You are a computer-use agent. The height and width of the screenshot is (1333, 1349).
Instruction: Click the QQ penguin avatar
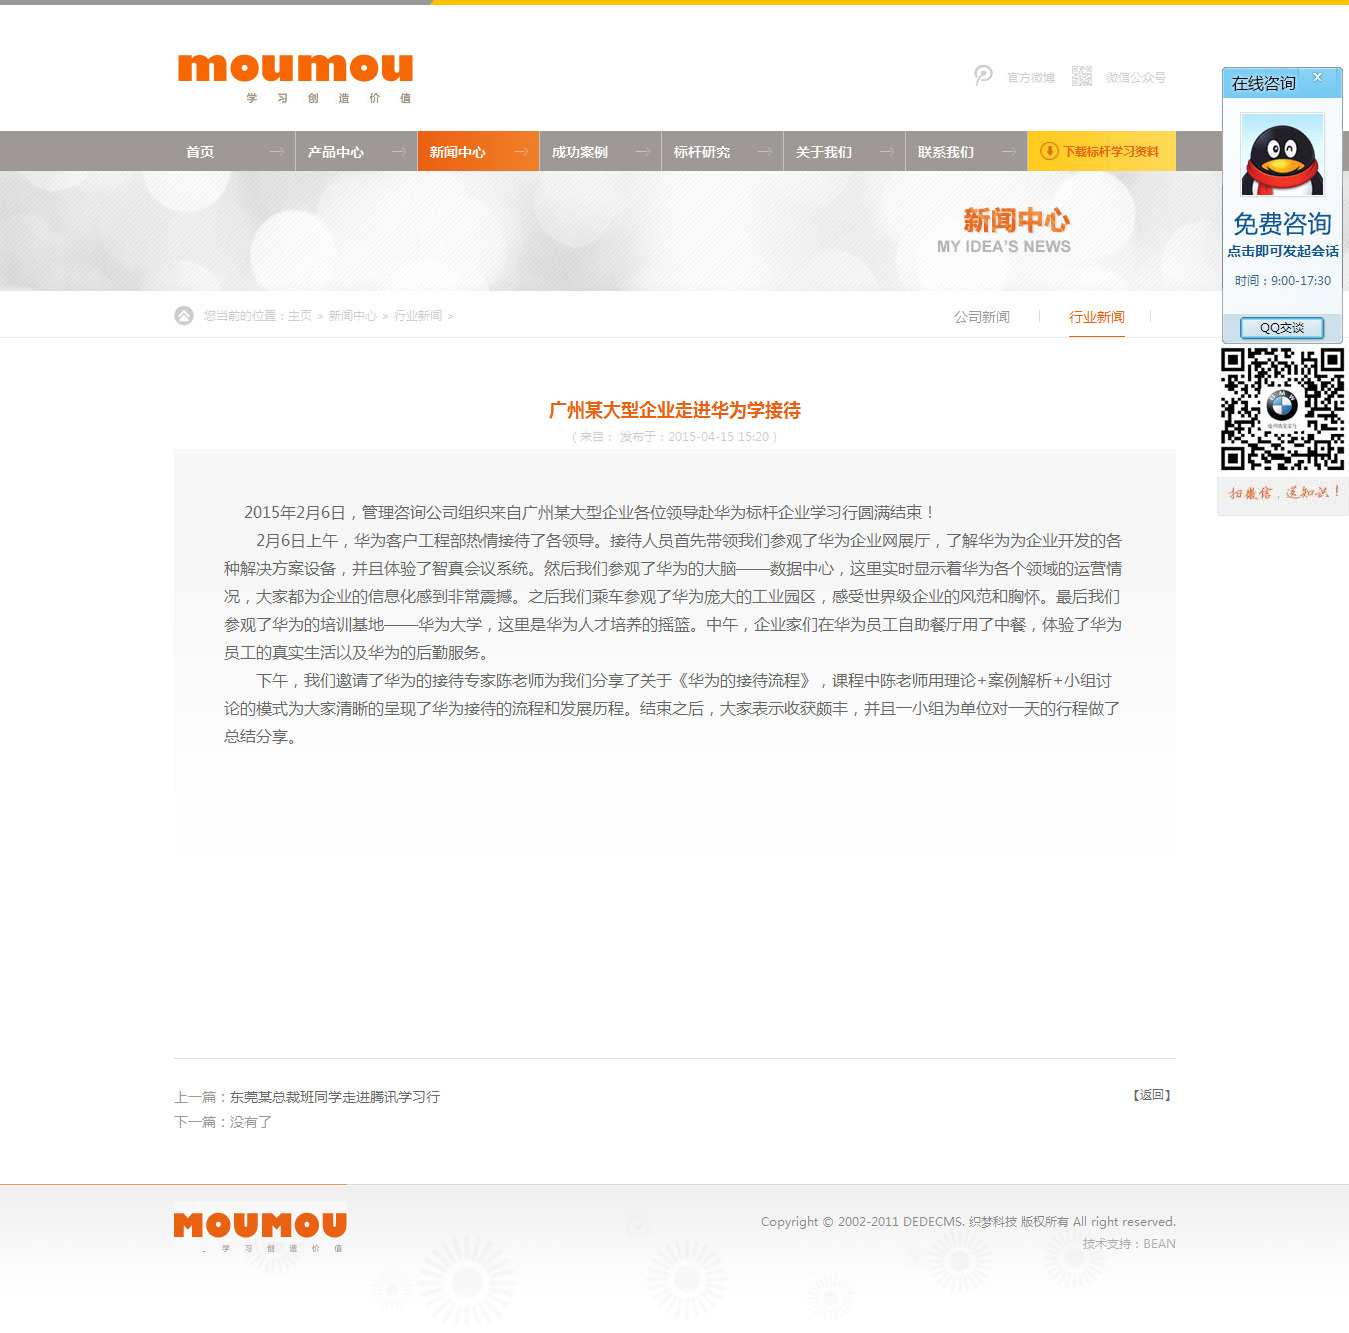[1281, 155]
